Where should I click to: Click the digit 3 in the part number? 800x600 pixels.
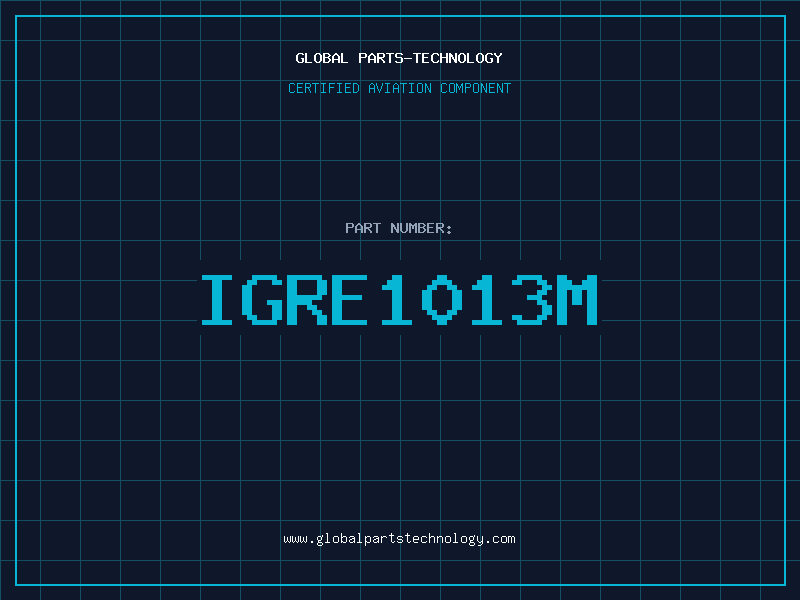coord(532,299)
